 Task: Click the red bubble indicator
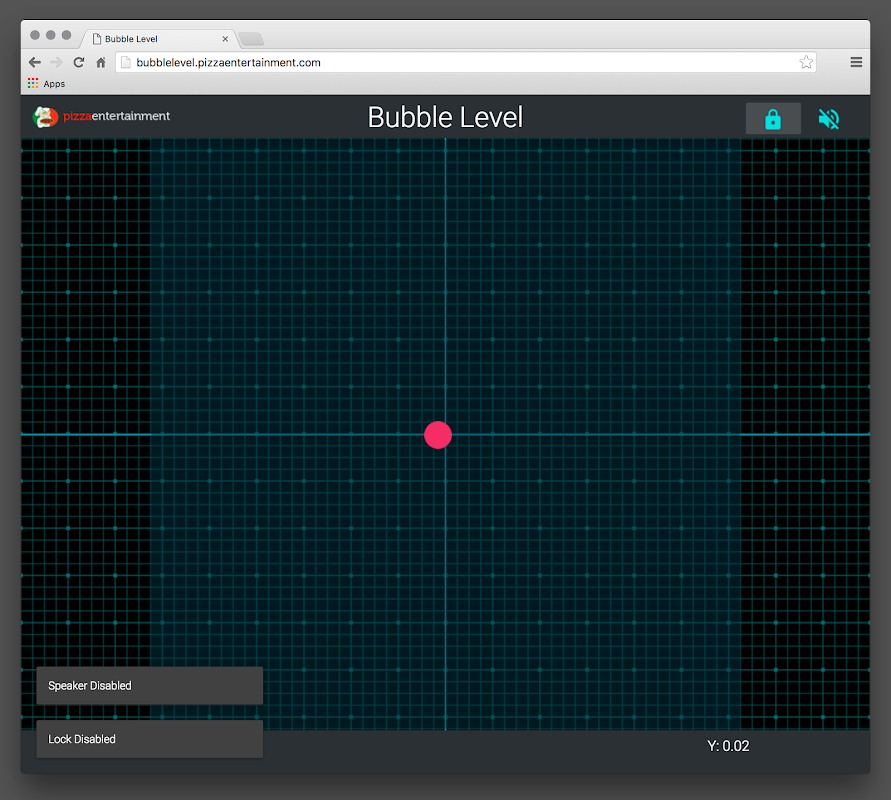(x=438, y=435)
